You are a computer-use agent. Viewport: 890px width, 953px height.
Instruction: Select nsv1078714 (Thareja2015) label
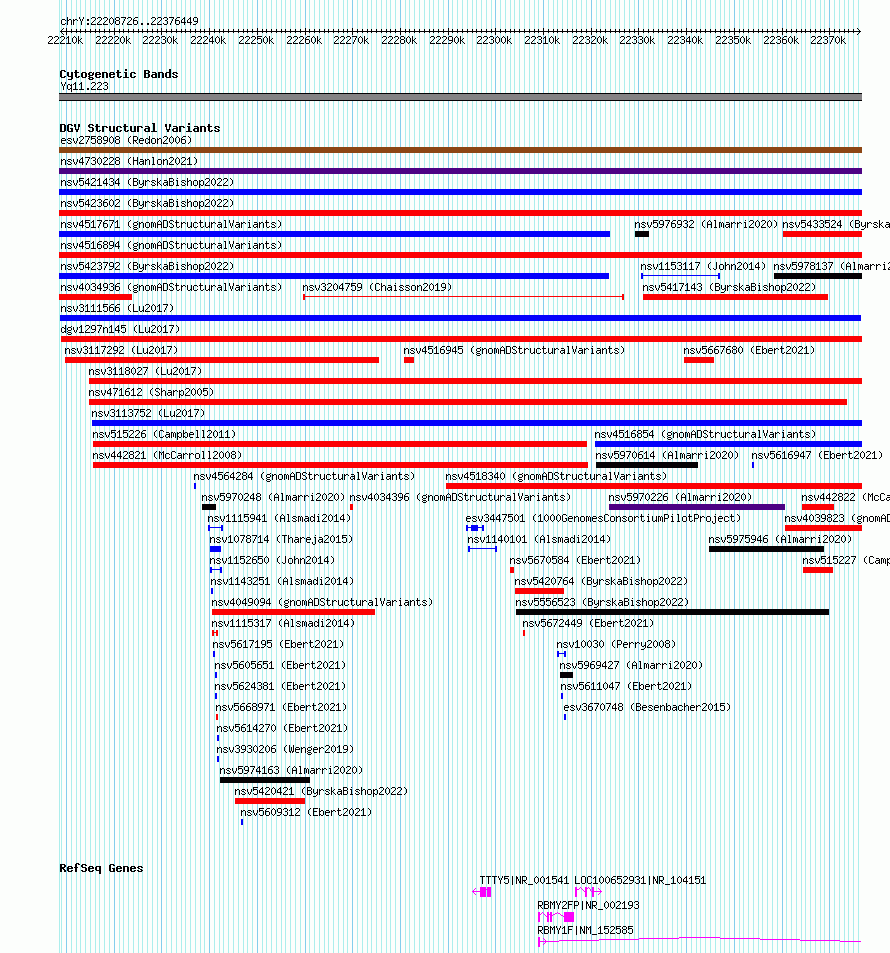coord(281,538)
